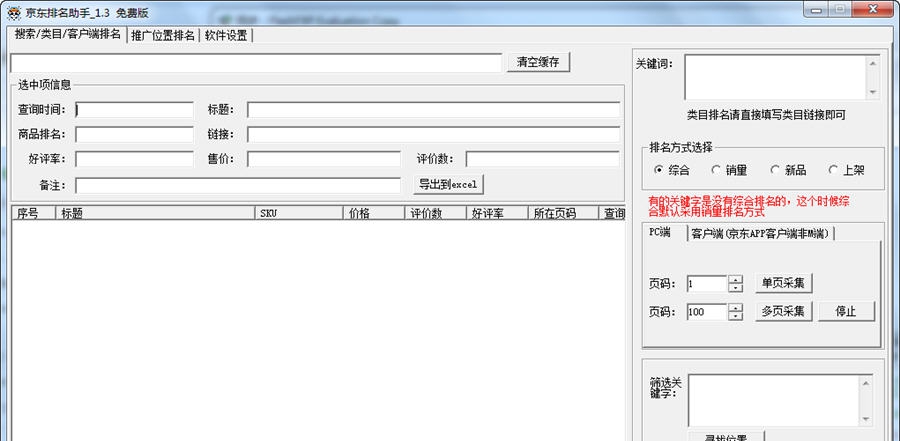Screen dimensions: 900x441
Task: Click the 好评率 input field
Action: [x=134, y=159]
